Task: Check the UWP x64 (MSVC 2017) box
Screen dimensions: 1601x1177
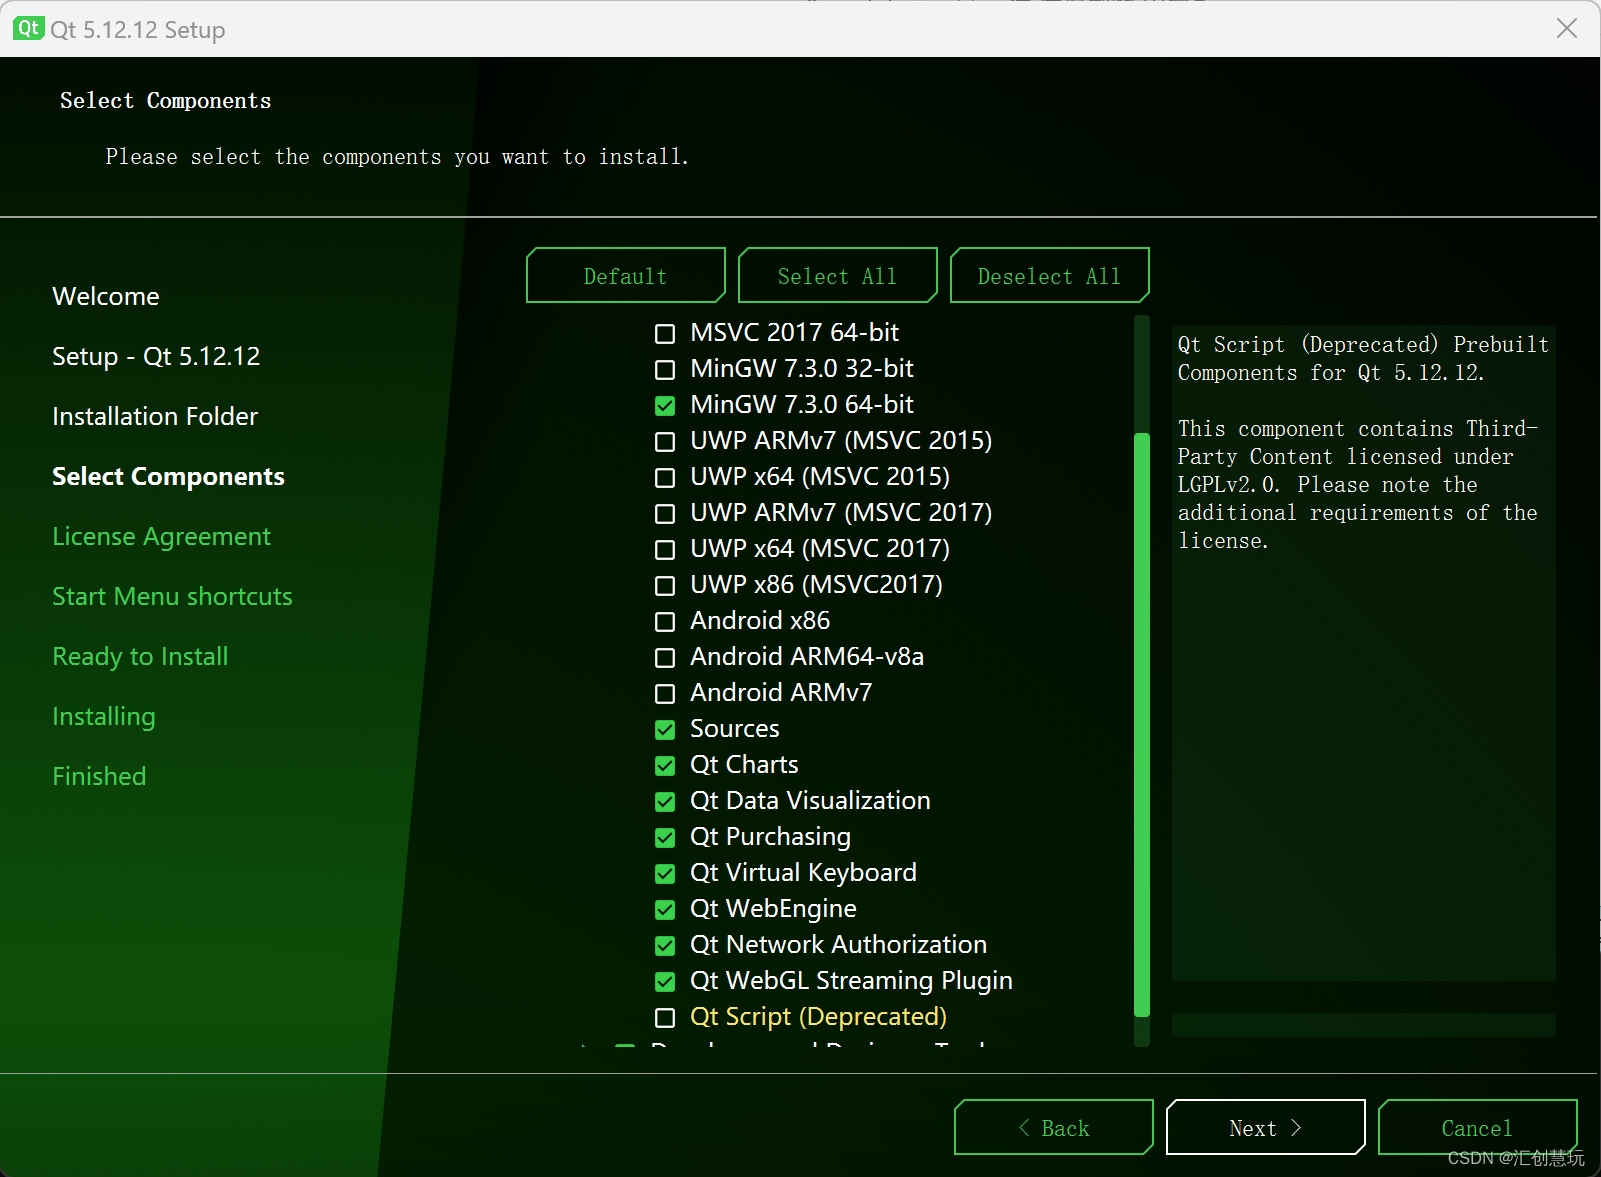Action: coord(665,549)
